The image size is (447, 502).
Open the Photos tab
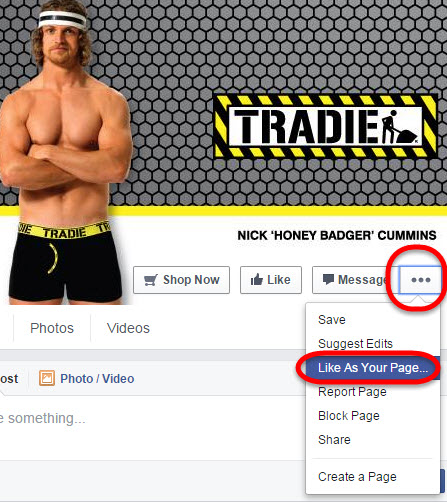click(52, 328)
